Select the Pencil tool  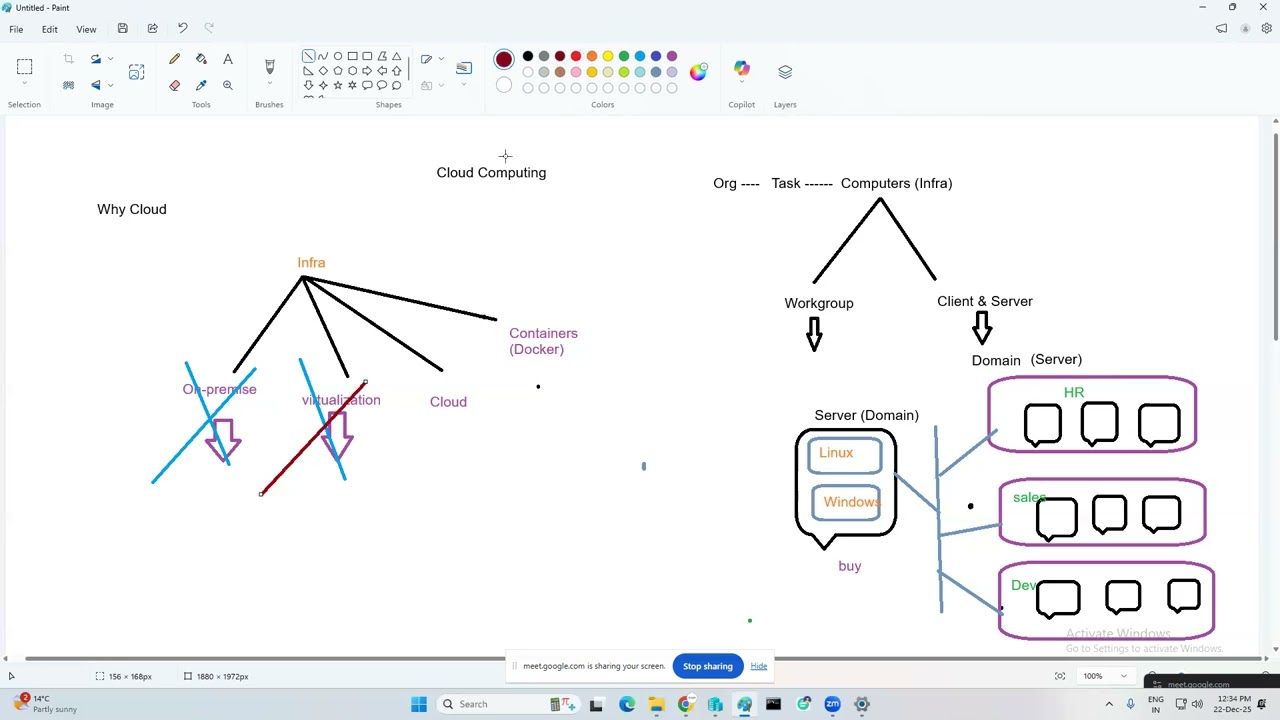coord(175,59)
